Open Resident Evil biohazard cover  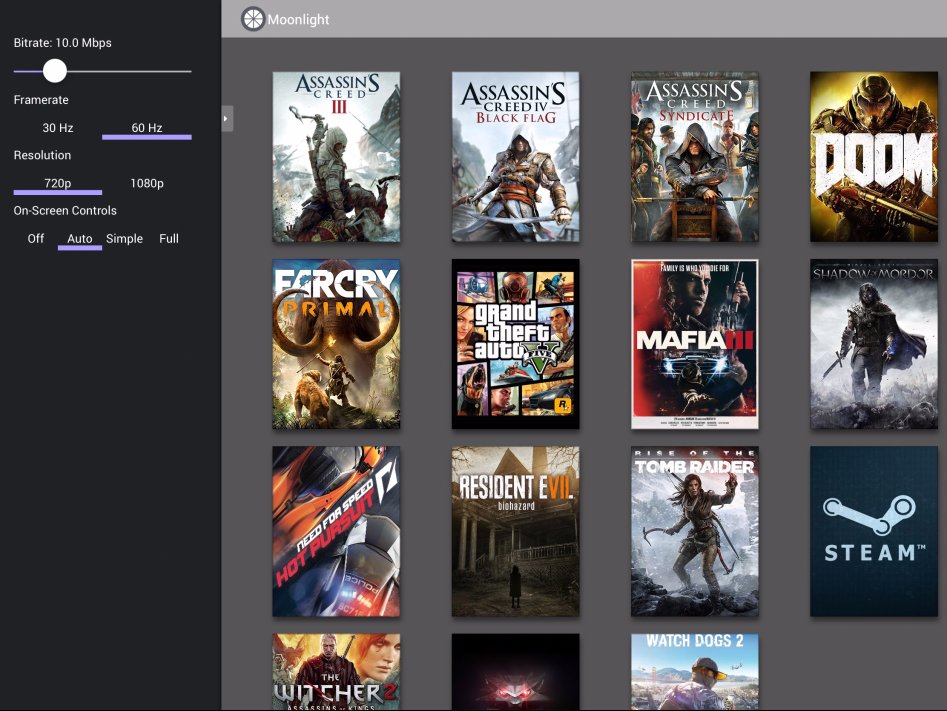coord(516,532)
